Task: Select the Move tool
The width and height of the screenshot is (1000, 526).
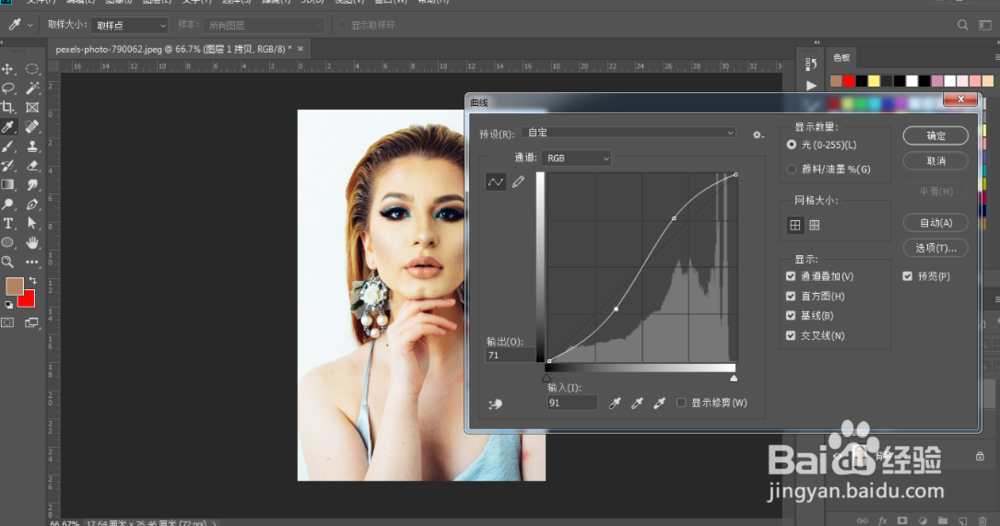Action: click(8, 69)
